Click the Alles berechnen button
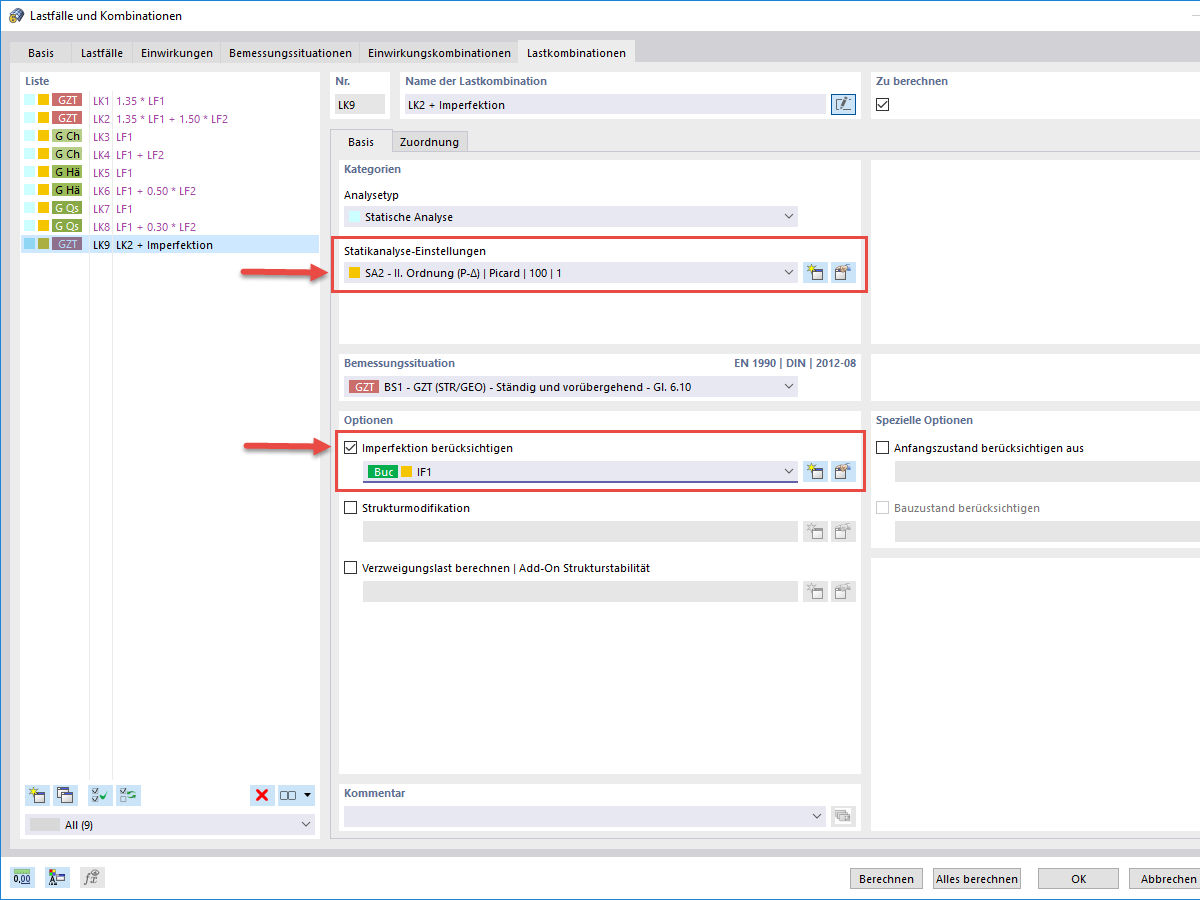 pyautogui.click(x=976, y=878)
